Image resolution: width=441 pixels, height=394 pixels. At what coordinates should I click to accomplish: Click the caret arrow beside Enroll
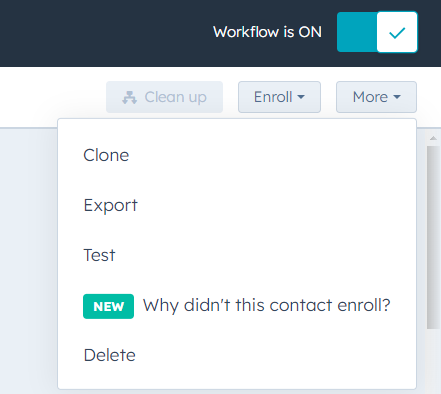[301, 97]
